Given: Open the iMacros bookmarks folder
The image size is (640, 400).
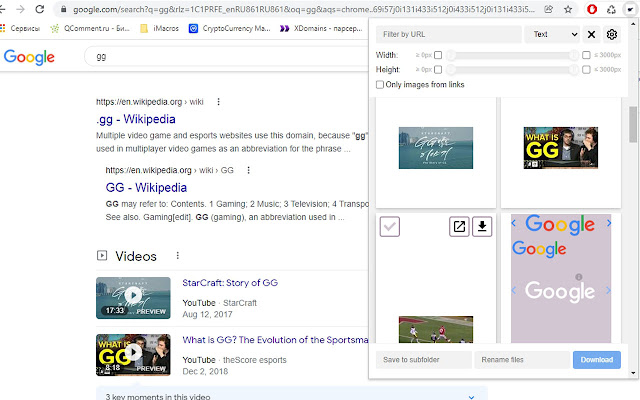Looking at the screenshot, I should click(x=160, y=28).
